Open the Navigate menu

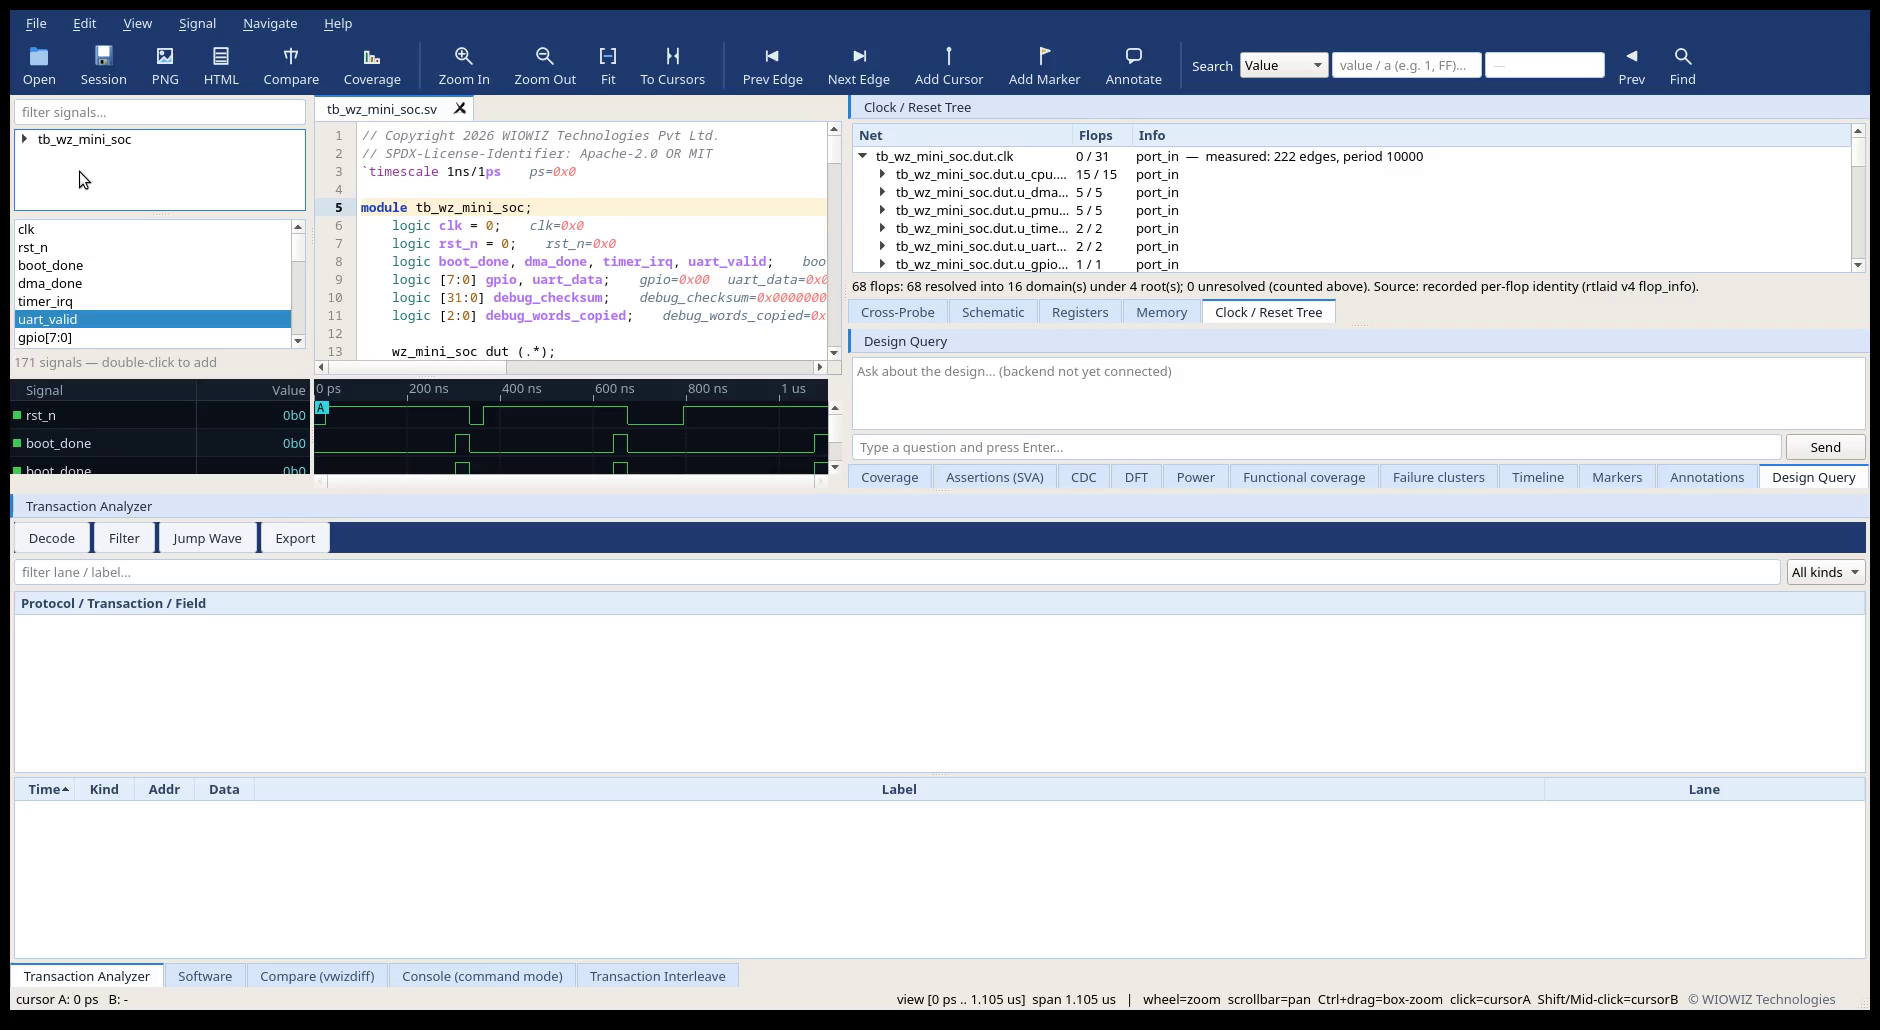(x=270, y=23)
